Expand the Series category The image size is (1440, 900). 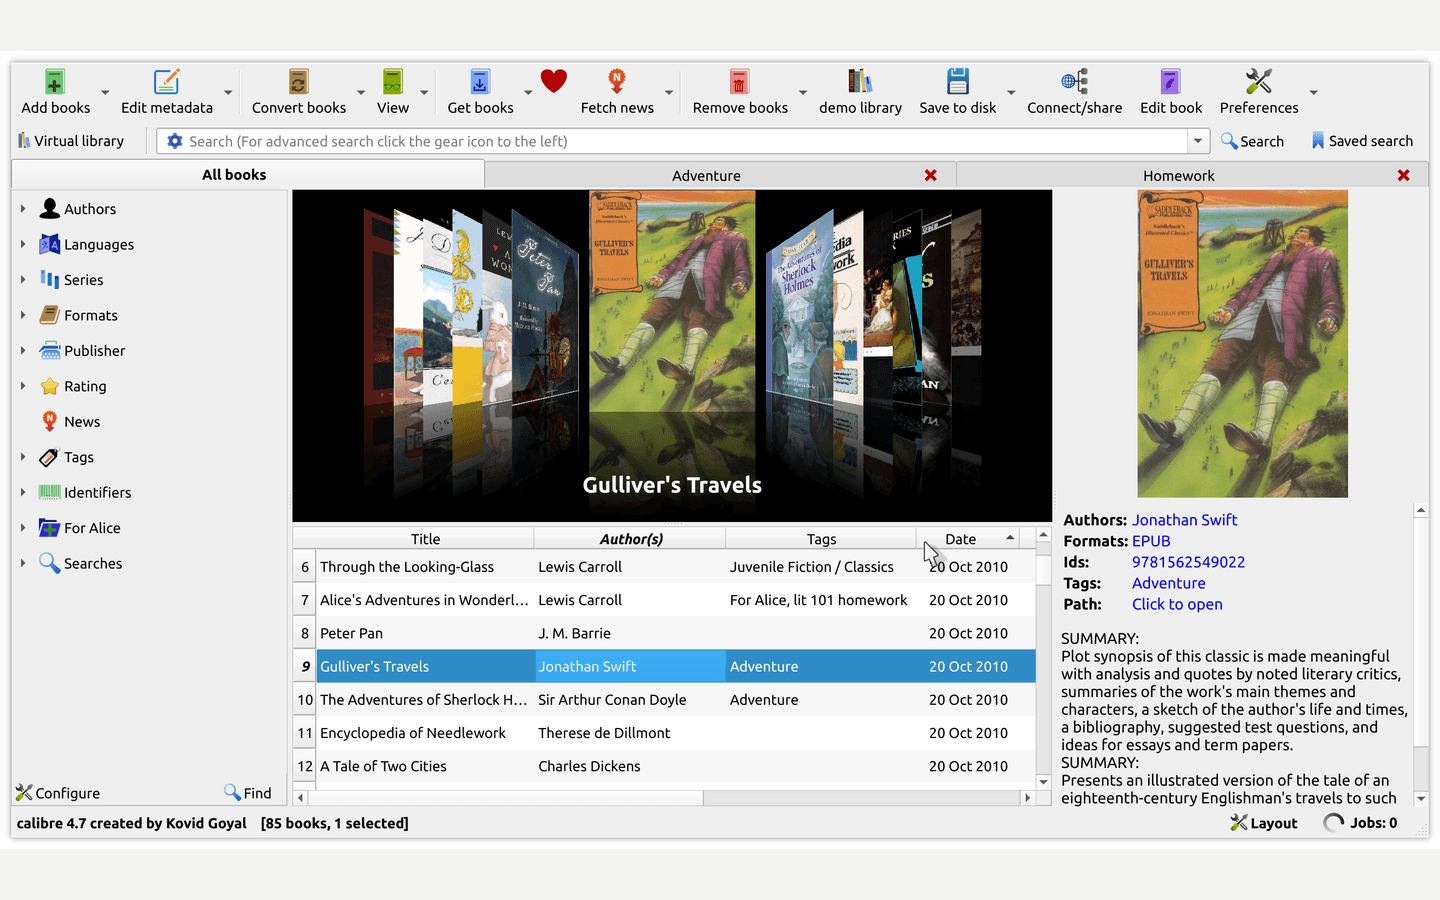23,280
